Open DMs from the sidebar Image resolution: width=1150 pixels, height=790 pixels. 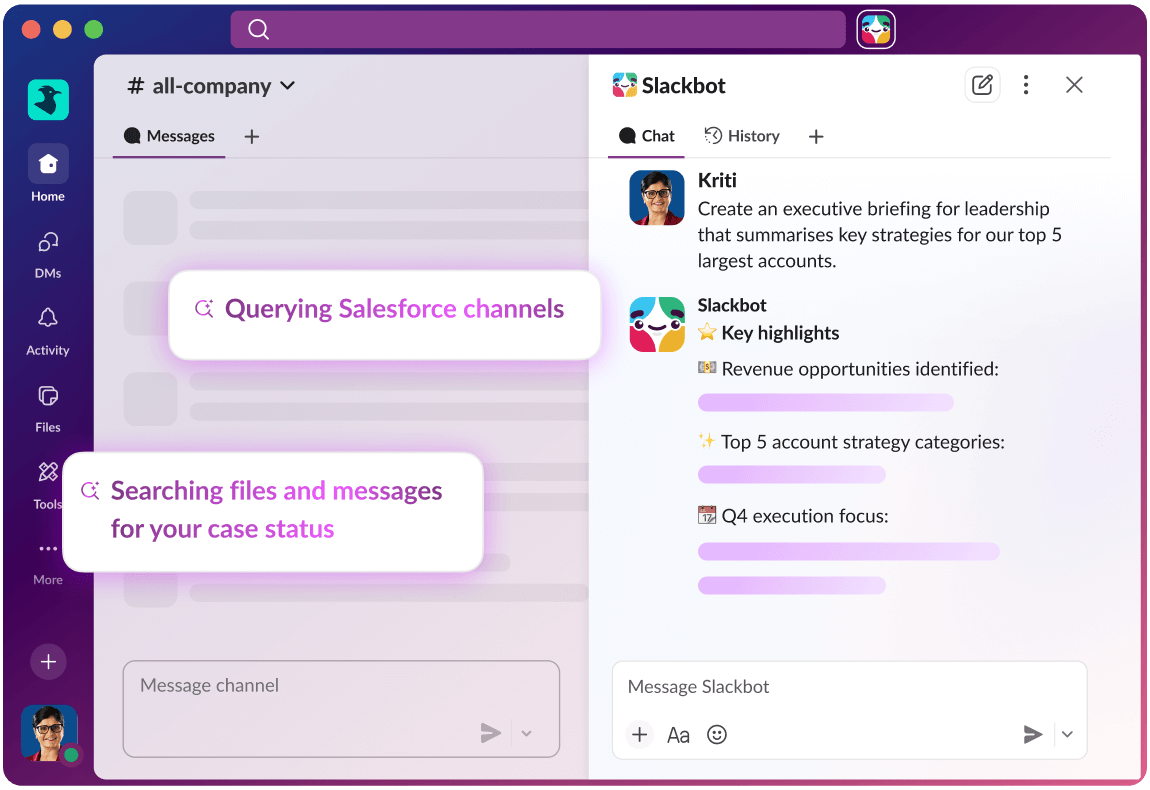click(x=48, y=243)
